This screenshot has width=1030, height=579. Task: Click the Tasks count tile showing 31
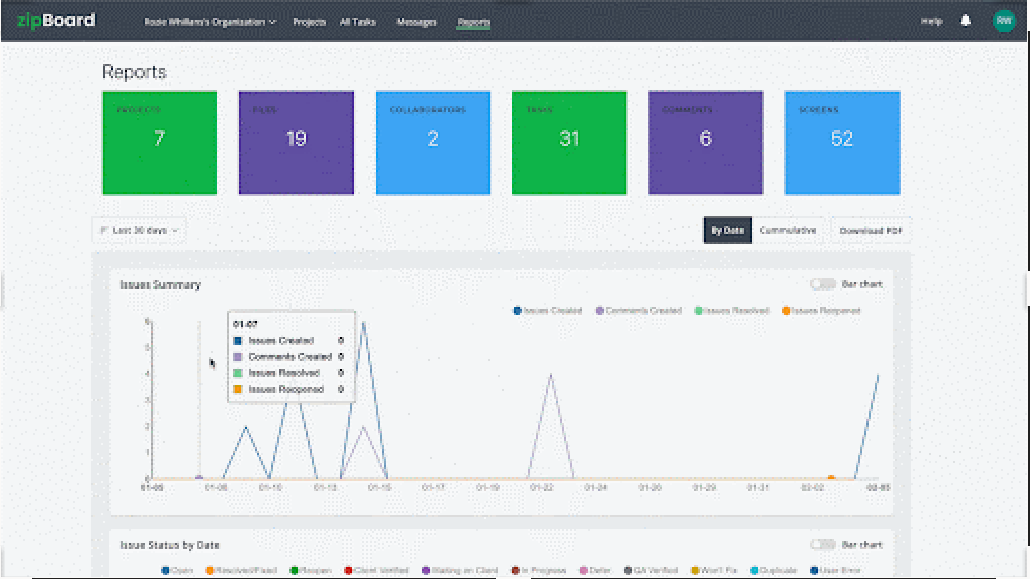tap(569, 142)
